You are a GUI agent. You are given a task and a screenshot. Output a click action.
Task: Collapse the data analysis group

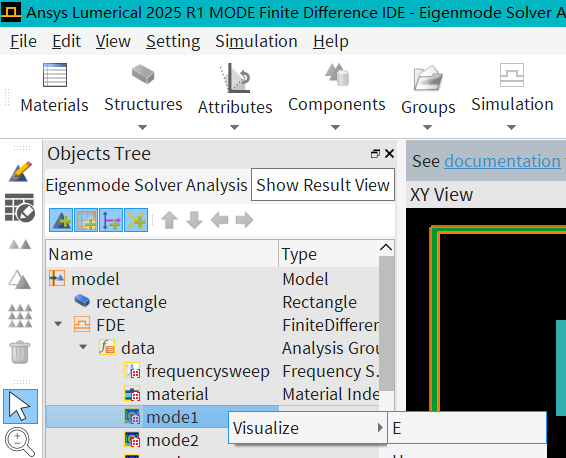point(83,347)
